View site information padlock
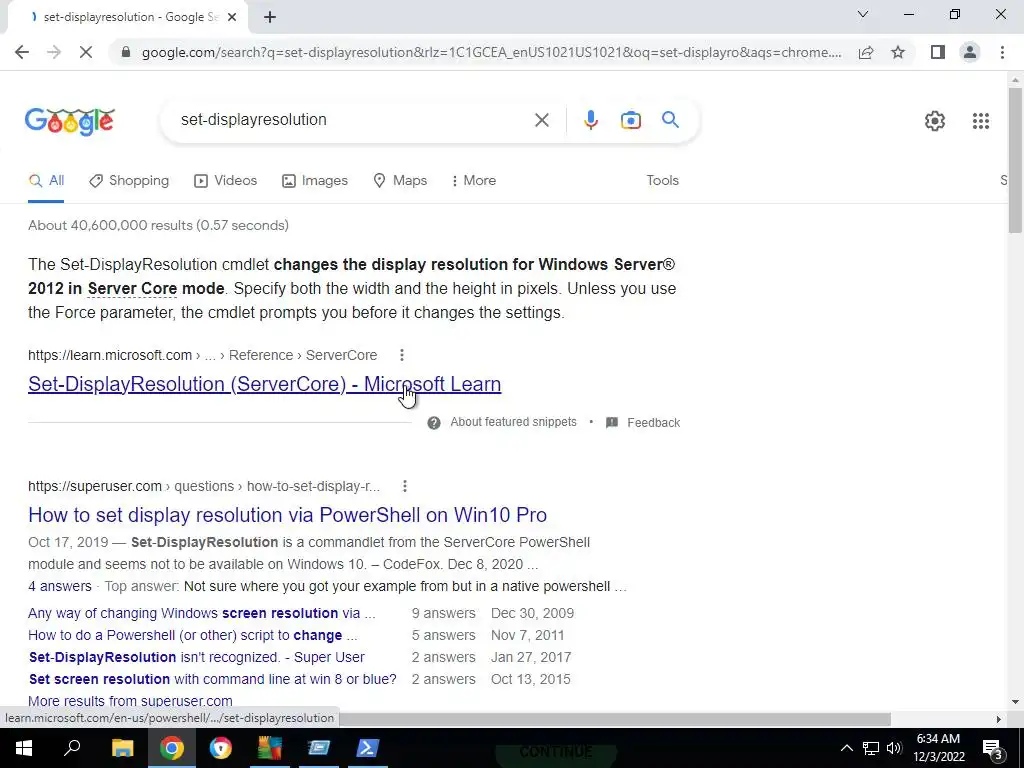The width and height of the screenshot is (1024, 768). [126, 52]
